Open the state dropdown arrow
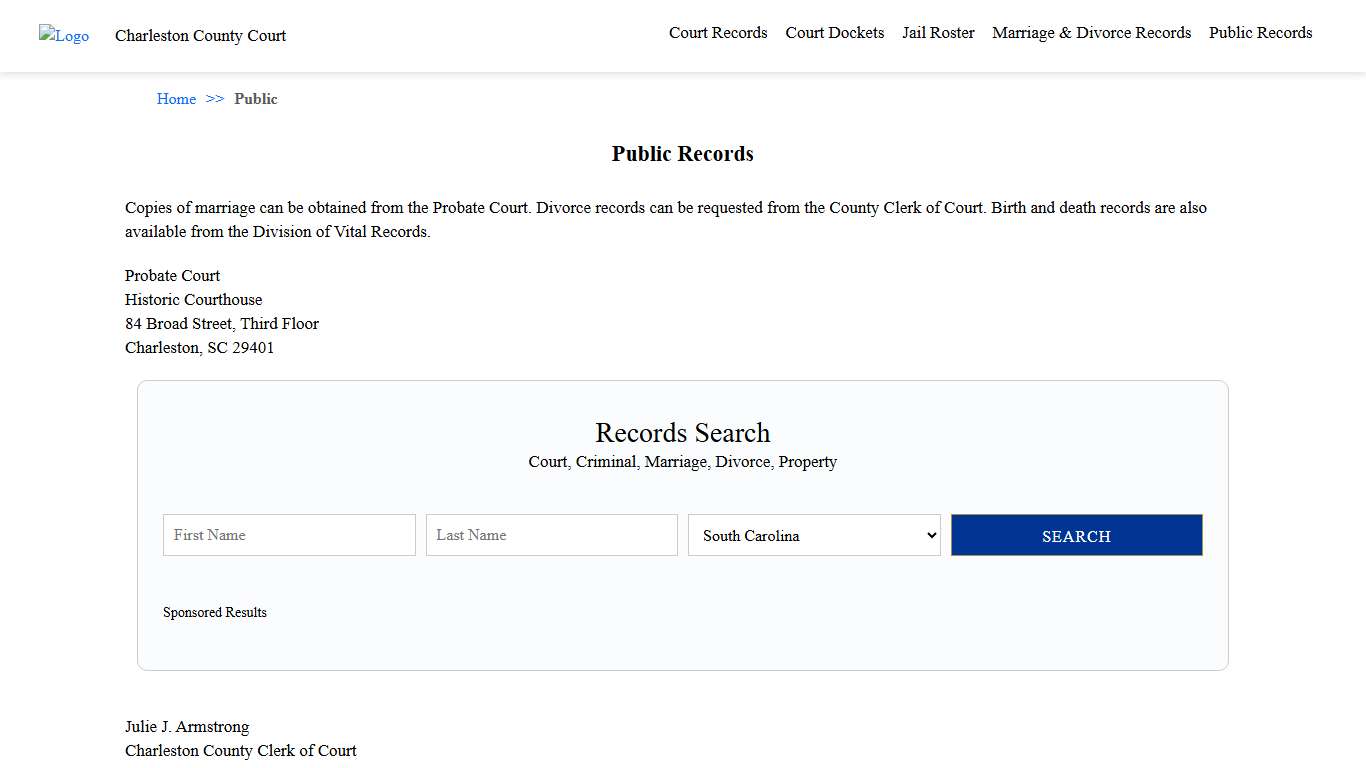 pyautogui.click(x=928, y=535)
